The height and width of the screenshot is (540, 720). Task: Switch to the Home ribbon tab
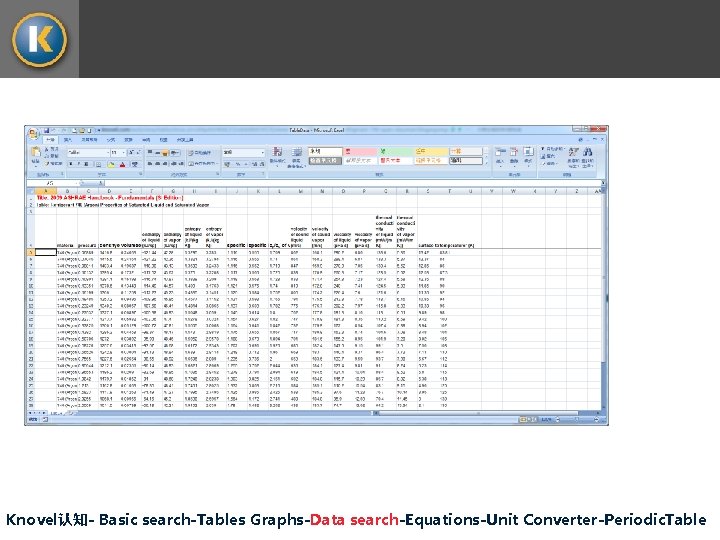[50, 140]
